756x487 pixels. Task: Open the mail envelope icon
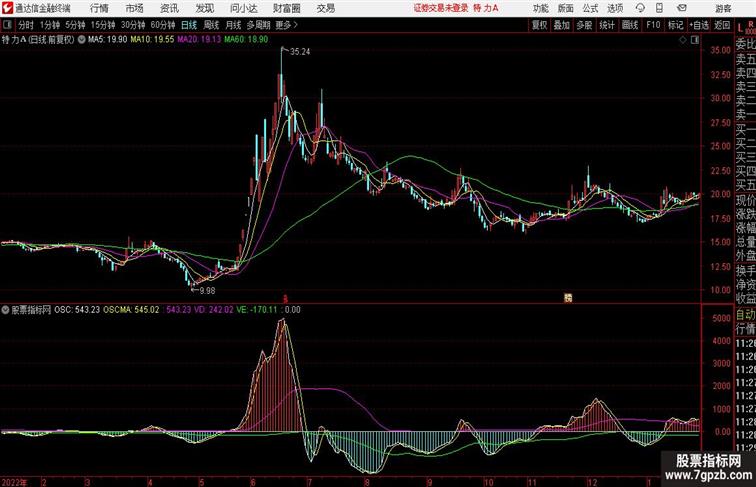point(682,8)
